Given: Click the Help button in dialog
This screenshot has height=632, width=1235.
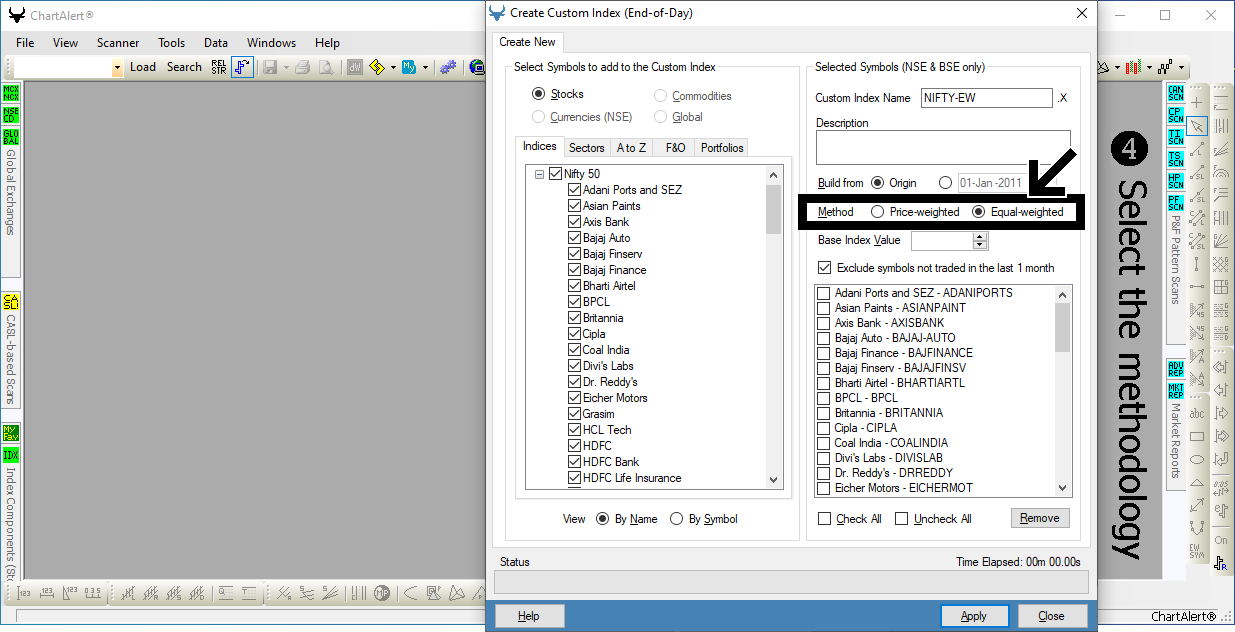Looking at the screenshot, I should (x=529, y=616).
